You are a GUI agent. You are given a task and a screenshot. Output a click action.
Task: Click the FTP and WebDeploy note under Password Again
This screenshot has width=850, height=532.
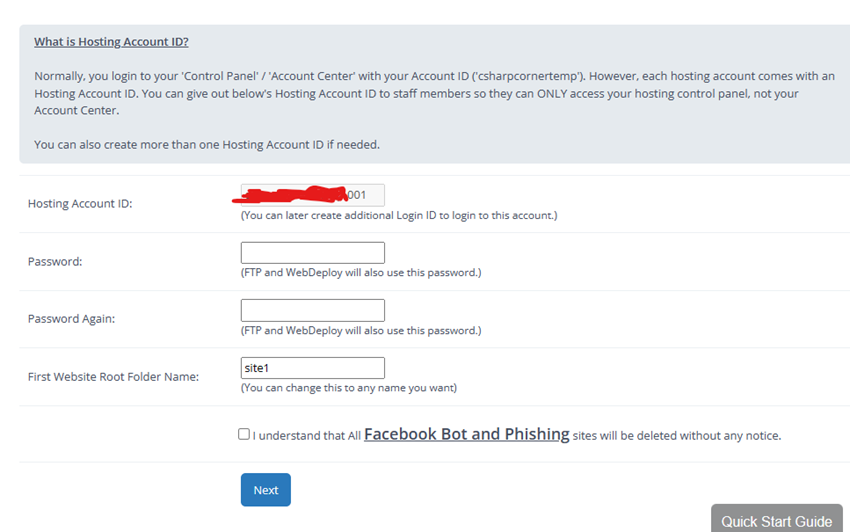coord(360,330)
